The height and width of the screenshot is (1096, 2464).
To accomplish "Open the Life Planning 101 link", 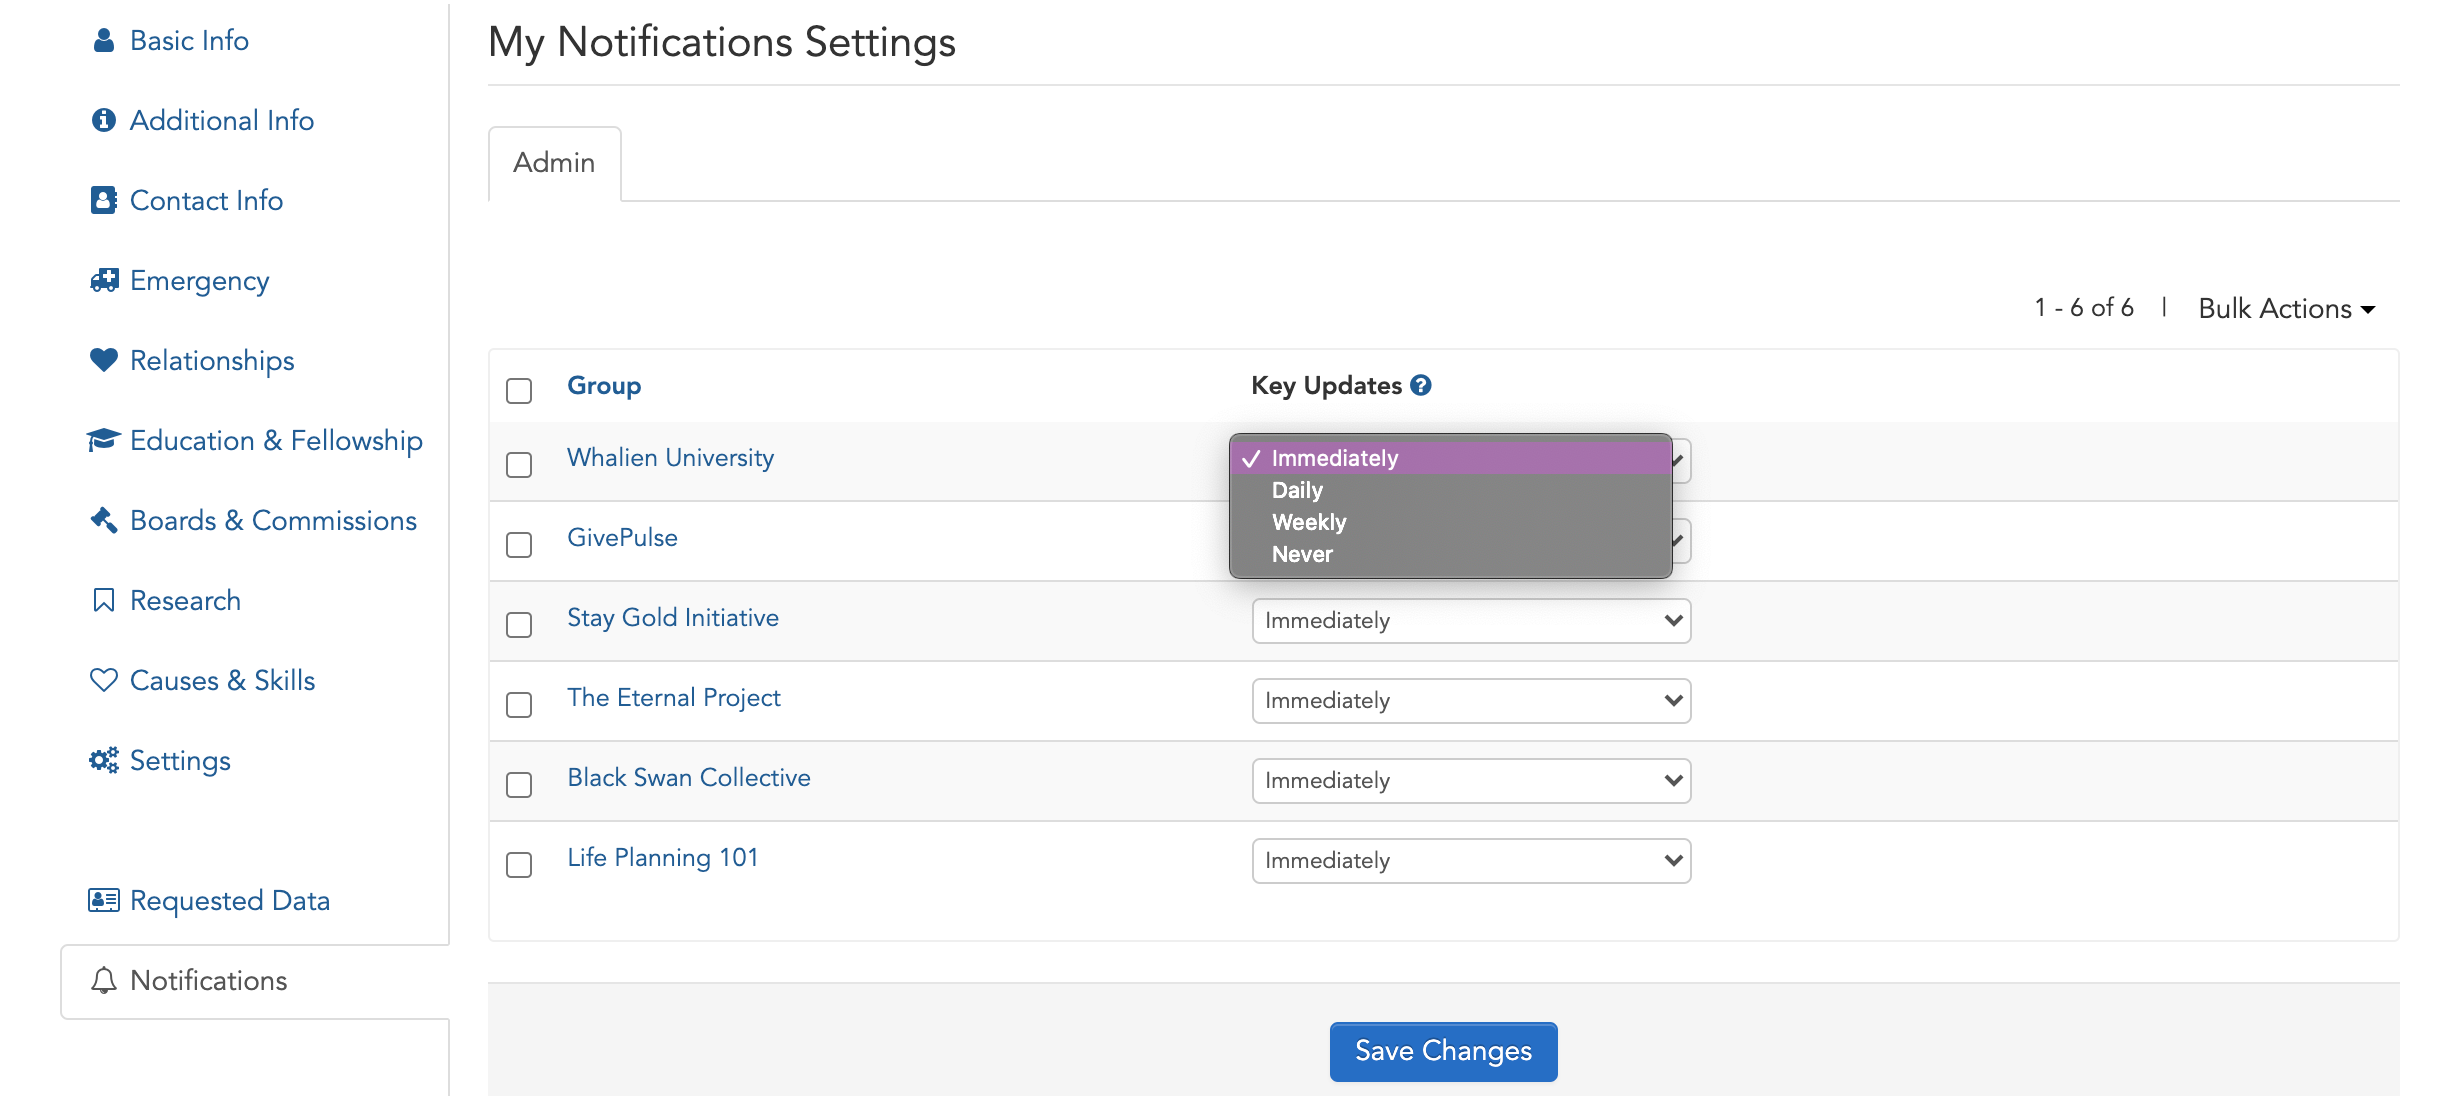I will (663, 858).
